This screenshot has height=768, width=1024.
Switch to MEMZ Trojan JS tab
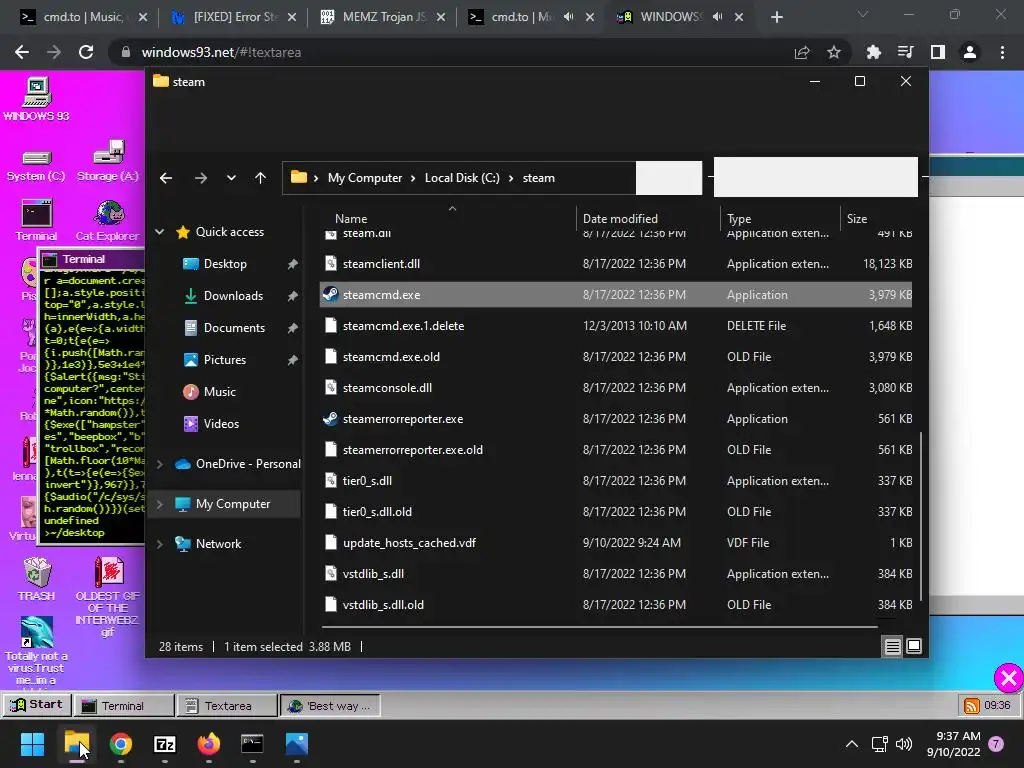pyautogui.click(x=384, y=17)
